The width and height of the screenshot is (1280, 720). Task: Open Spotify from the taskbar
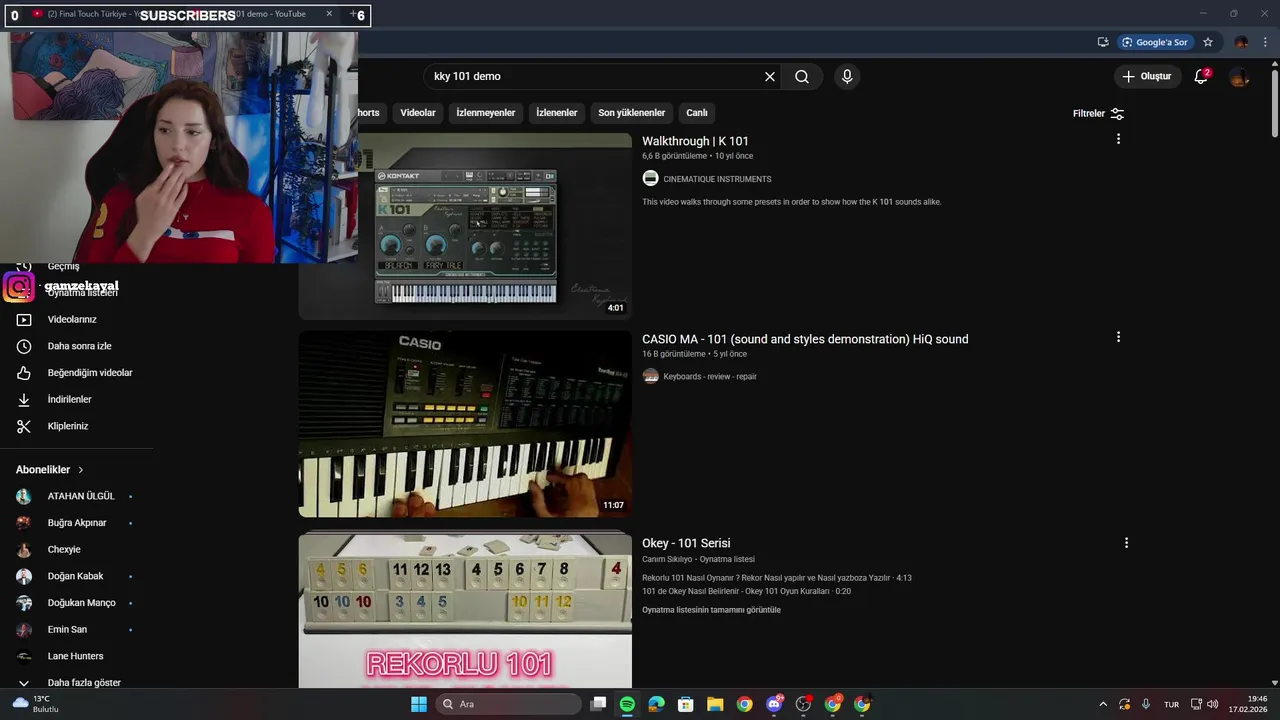[x=627, y=704]
